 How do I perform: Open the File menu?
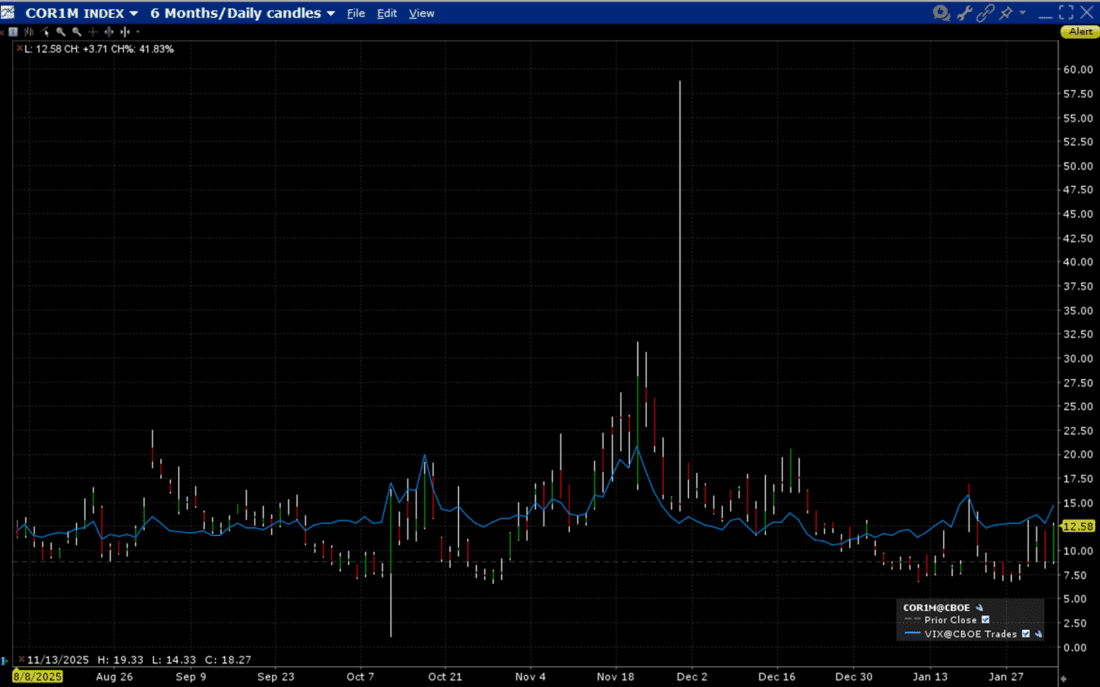pyautogui.click(x=355, y=14)
